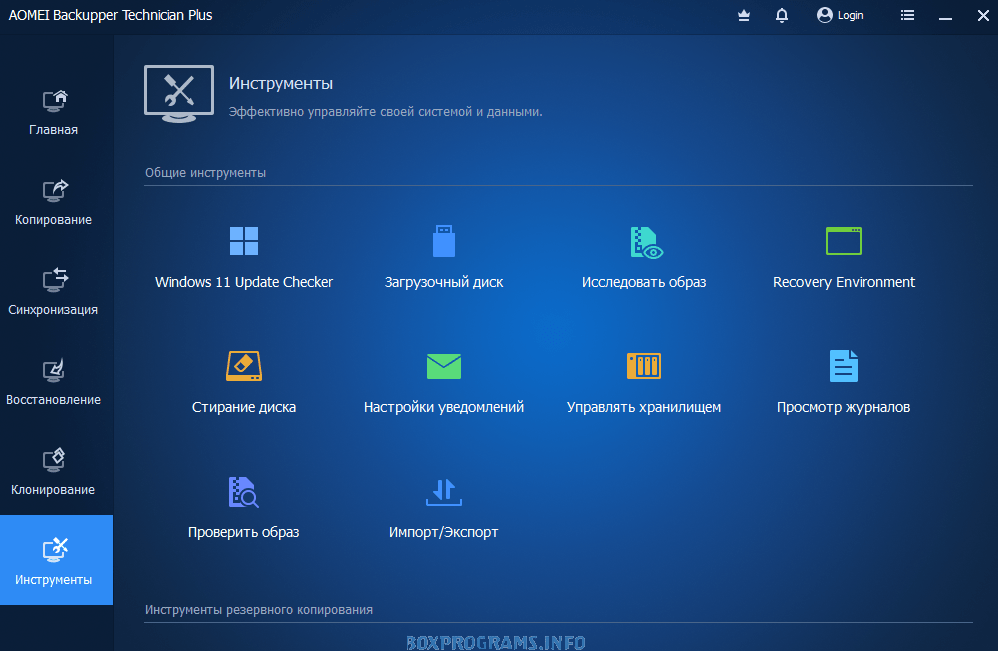
Task: Click the Эффективно управляйте своей системой subtitle
Action: click(385, 112)
